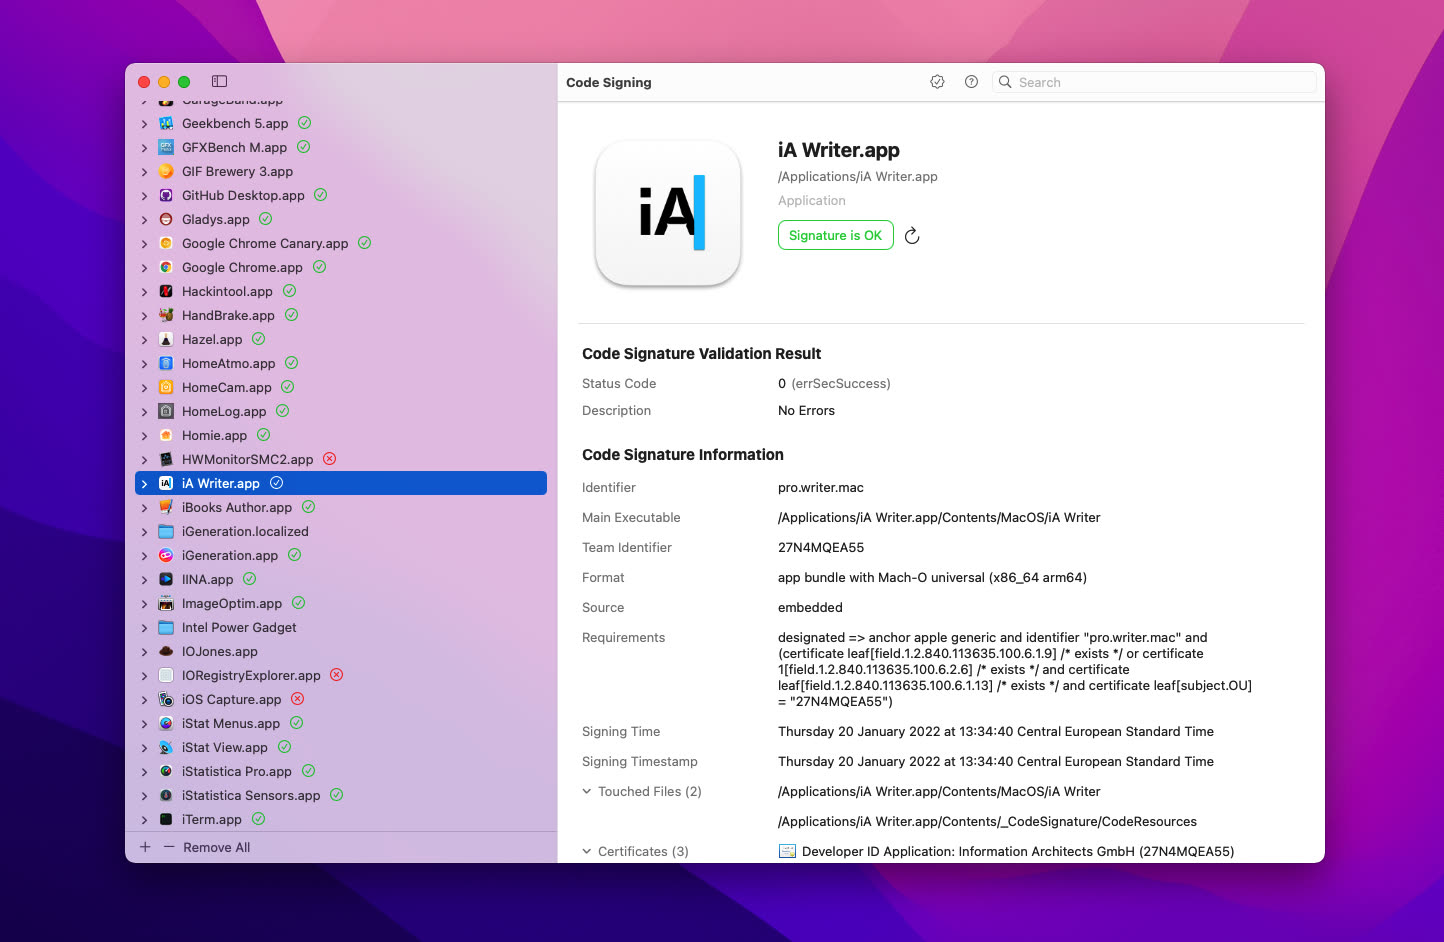Click the refresh icon beside Signature is OK

912,236
